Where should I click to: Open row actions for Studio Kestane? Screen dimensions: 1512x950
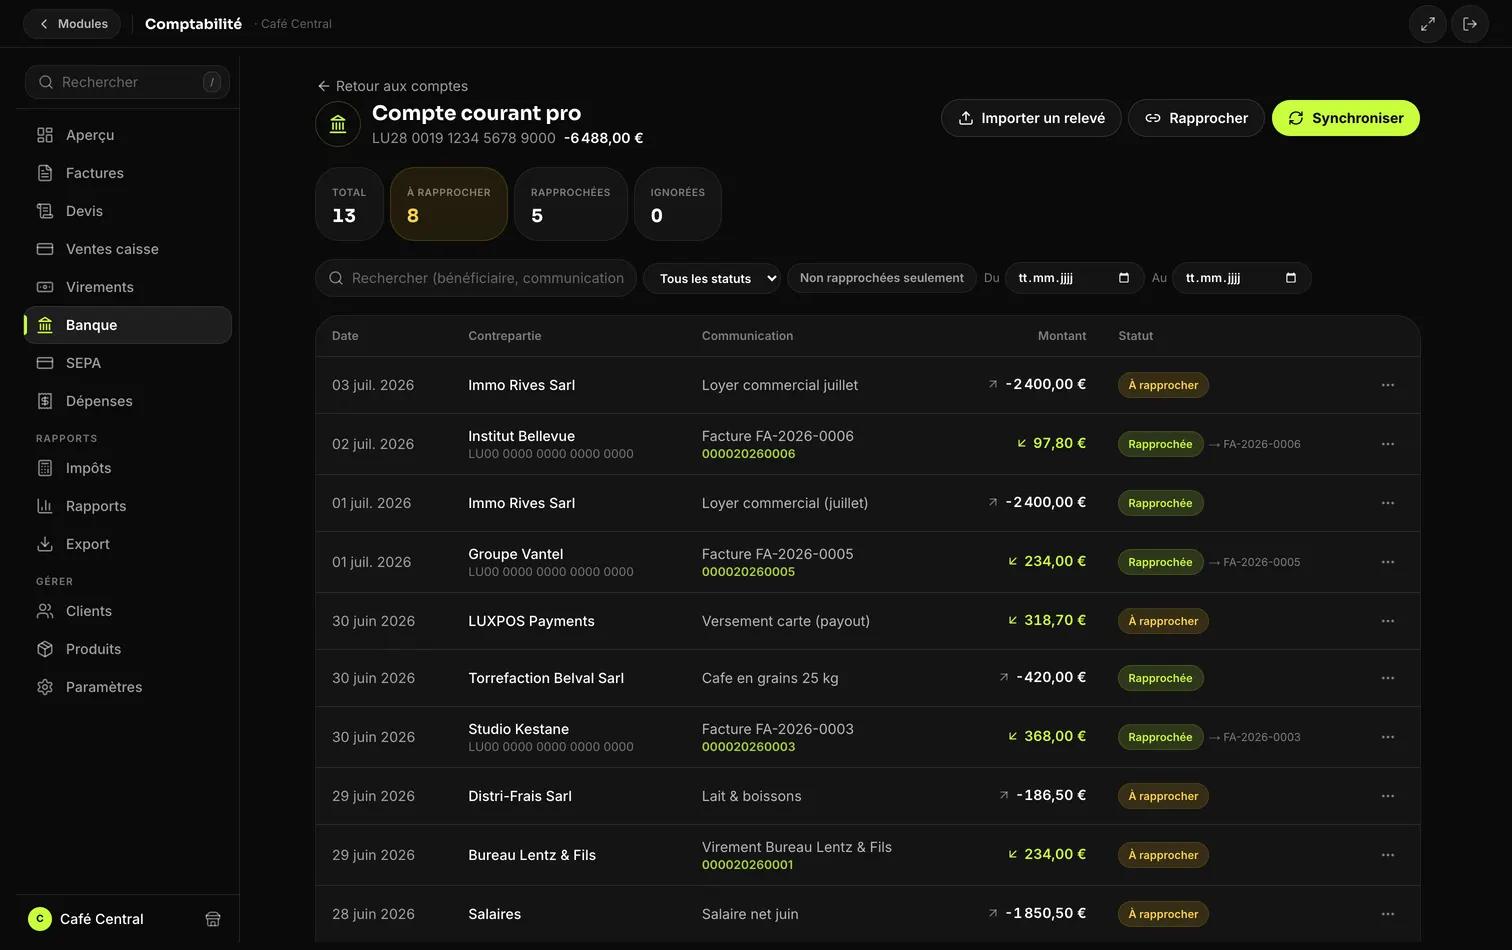click(1388, 737)
